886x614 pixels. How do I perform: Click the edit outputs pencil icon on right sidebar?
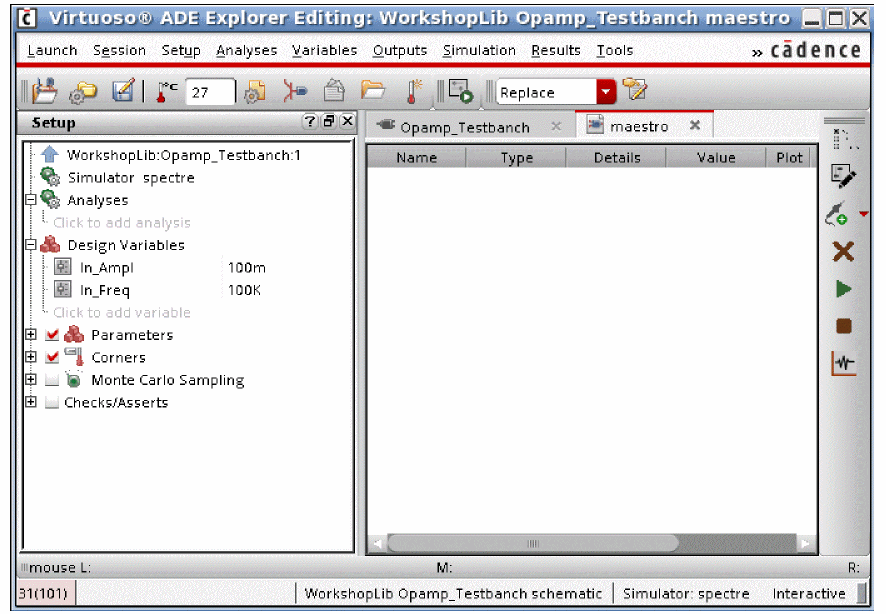click(x=843, y=177)
